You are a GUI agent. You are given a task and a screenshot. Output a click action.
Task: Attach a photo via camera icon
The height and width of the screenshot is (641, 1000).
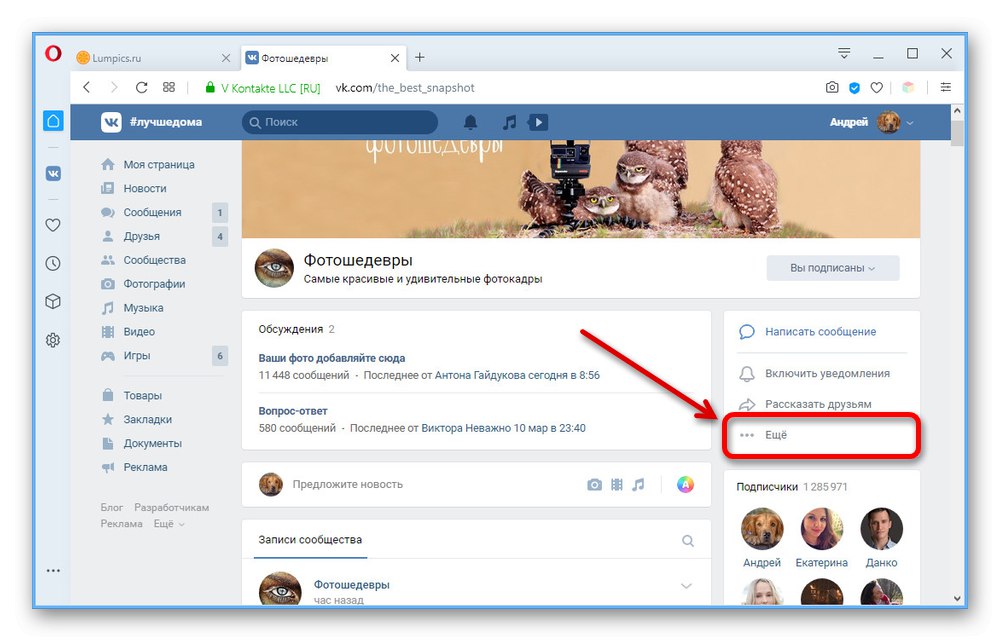tap(594, 485)
